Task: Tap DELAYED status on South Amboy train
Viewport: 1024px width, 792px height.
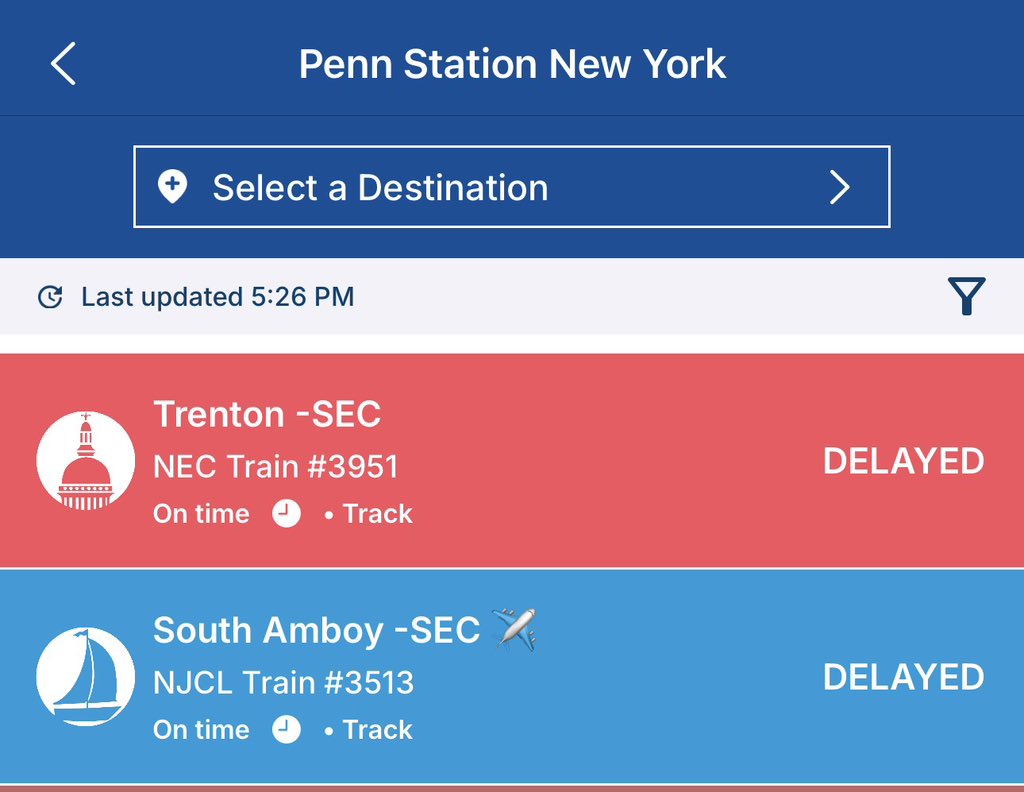Action: pyautogui.click(x=903, y=677)
